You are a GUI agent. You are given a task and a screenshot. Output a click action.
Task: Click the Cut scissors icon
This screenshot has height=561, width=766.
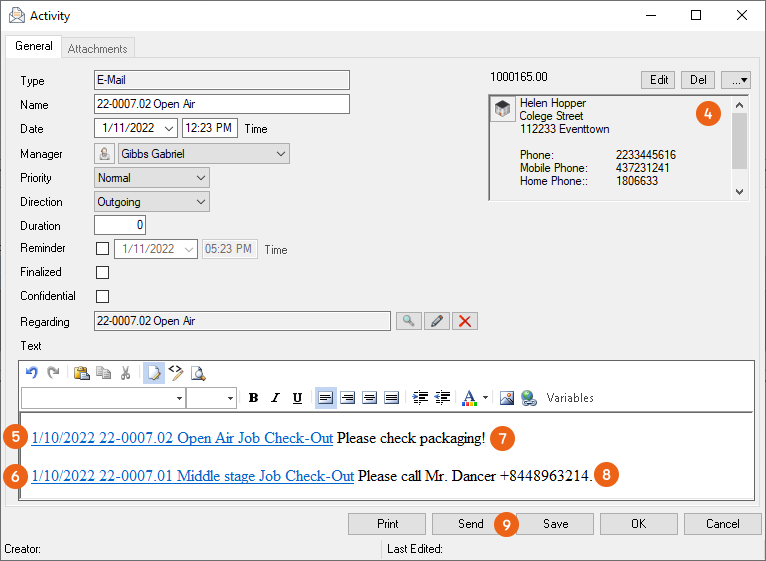point(125,373)
